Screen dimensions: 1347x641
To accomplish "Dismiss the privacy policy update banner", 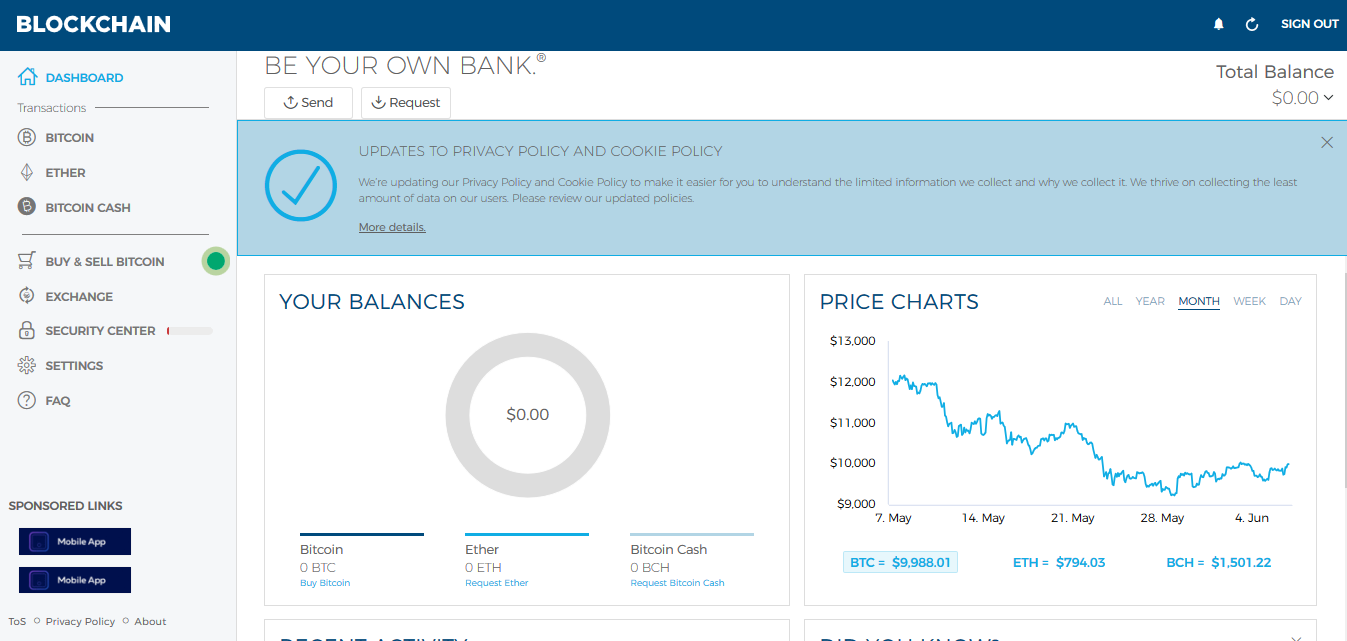I will coord(1327,143).
